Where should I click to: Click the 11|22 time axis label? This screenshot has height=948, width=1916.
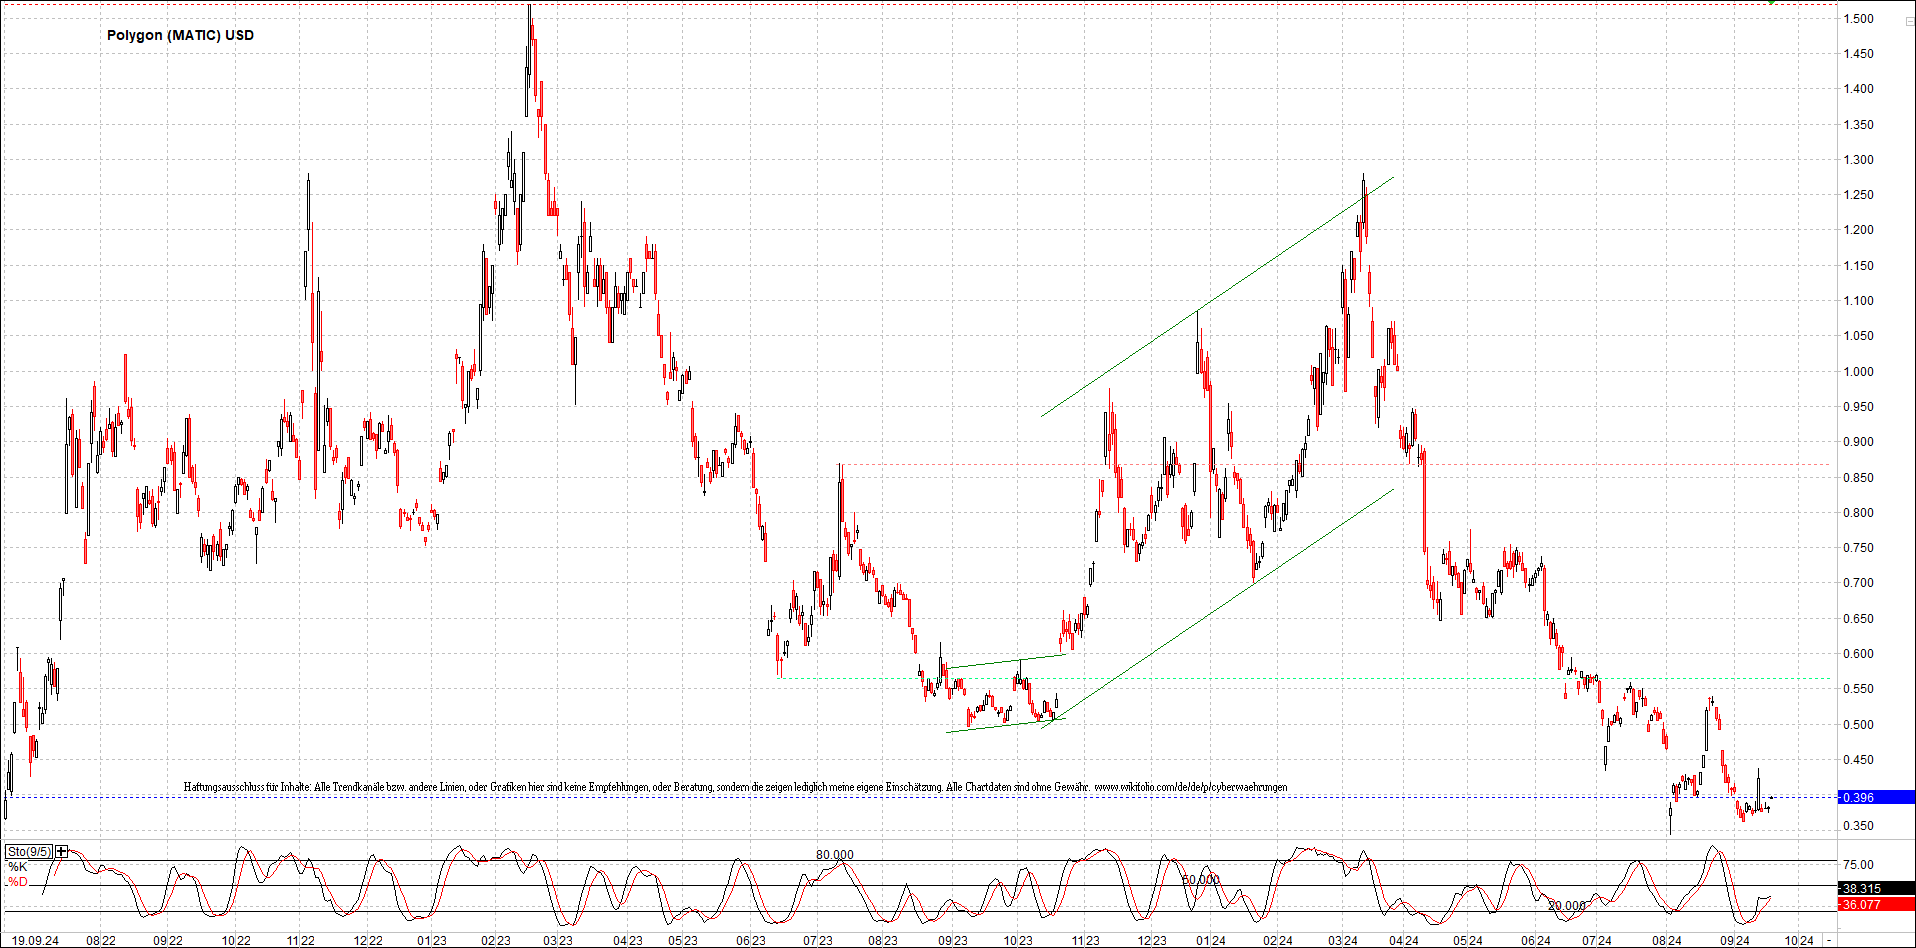pos(301,941)
